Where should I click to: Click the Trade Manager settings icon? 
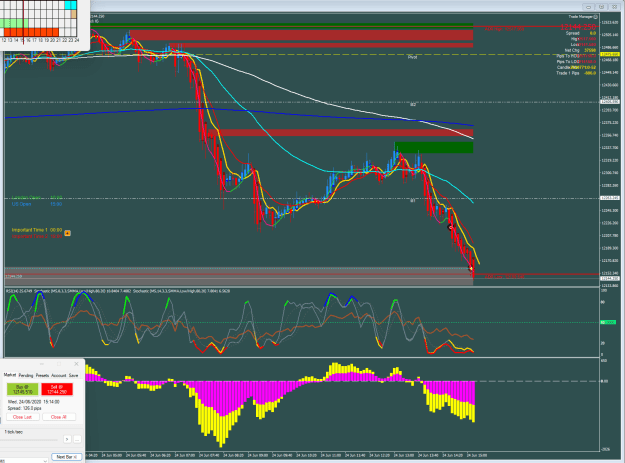(x=596, y=17)
